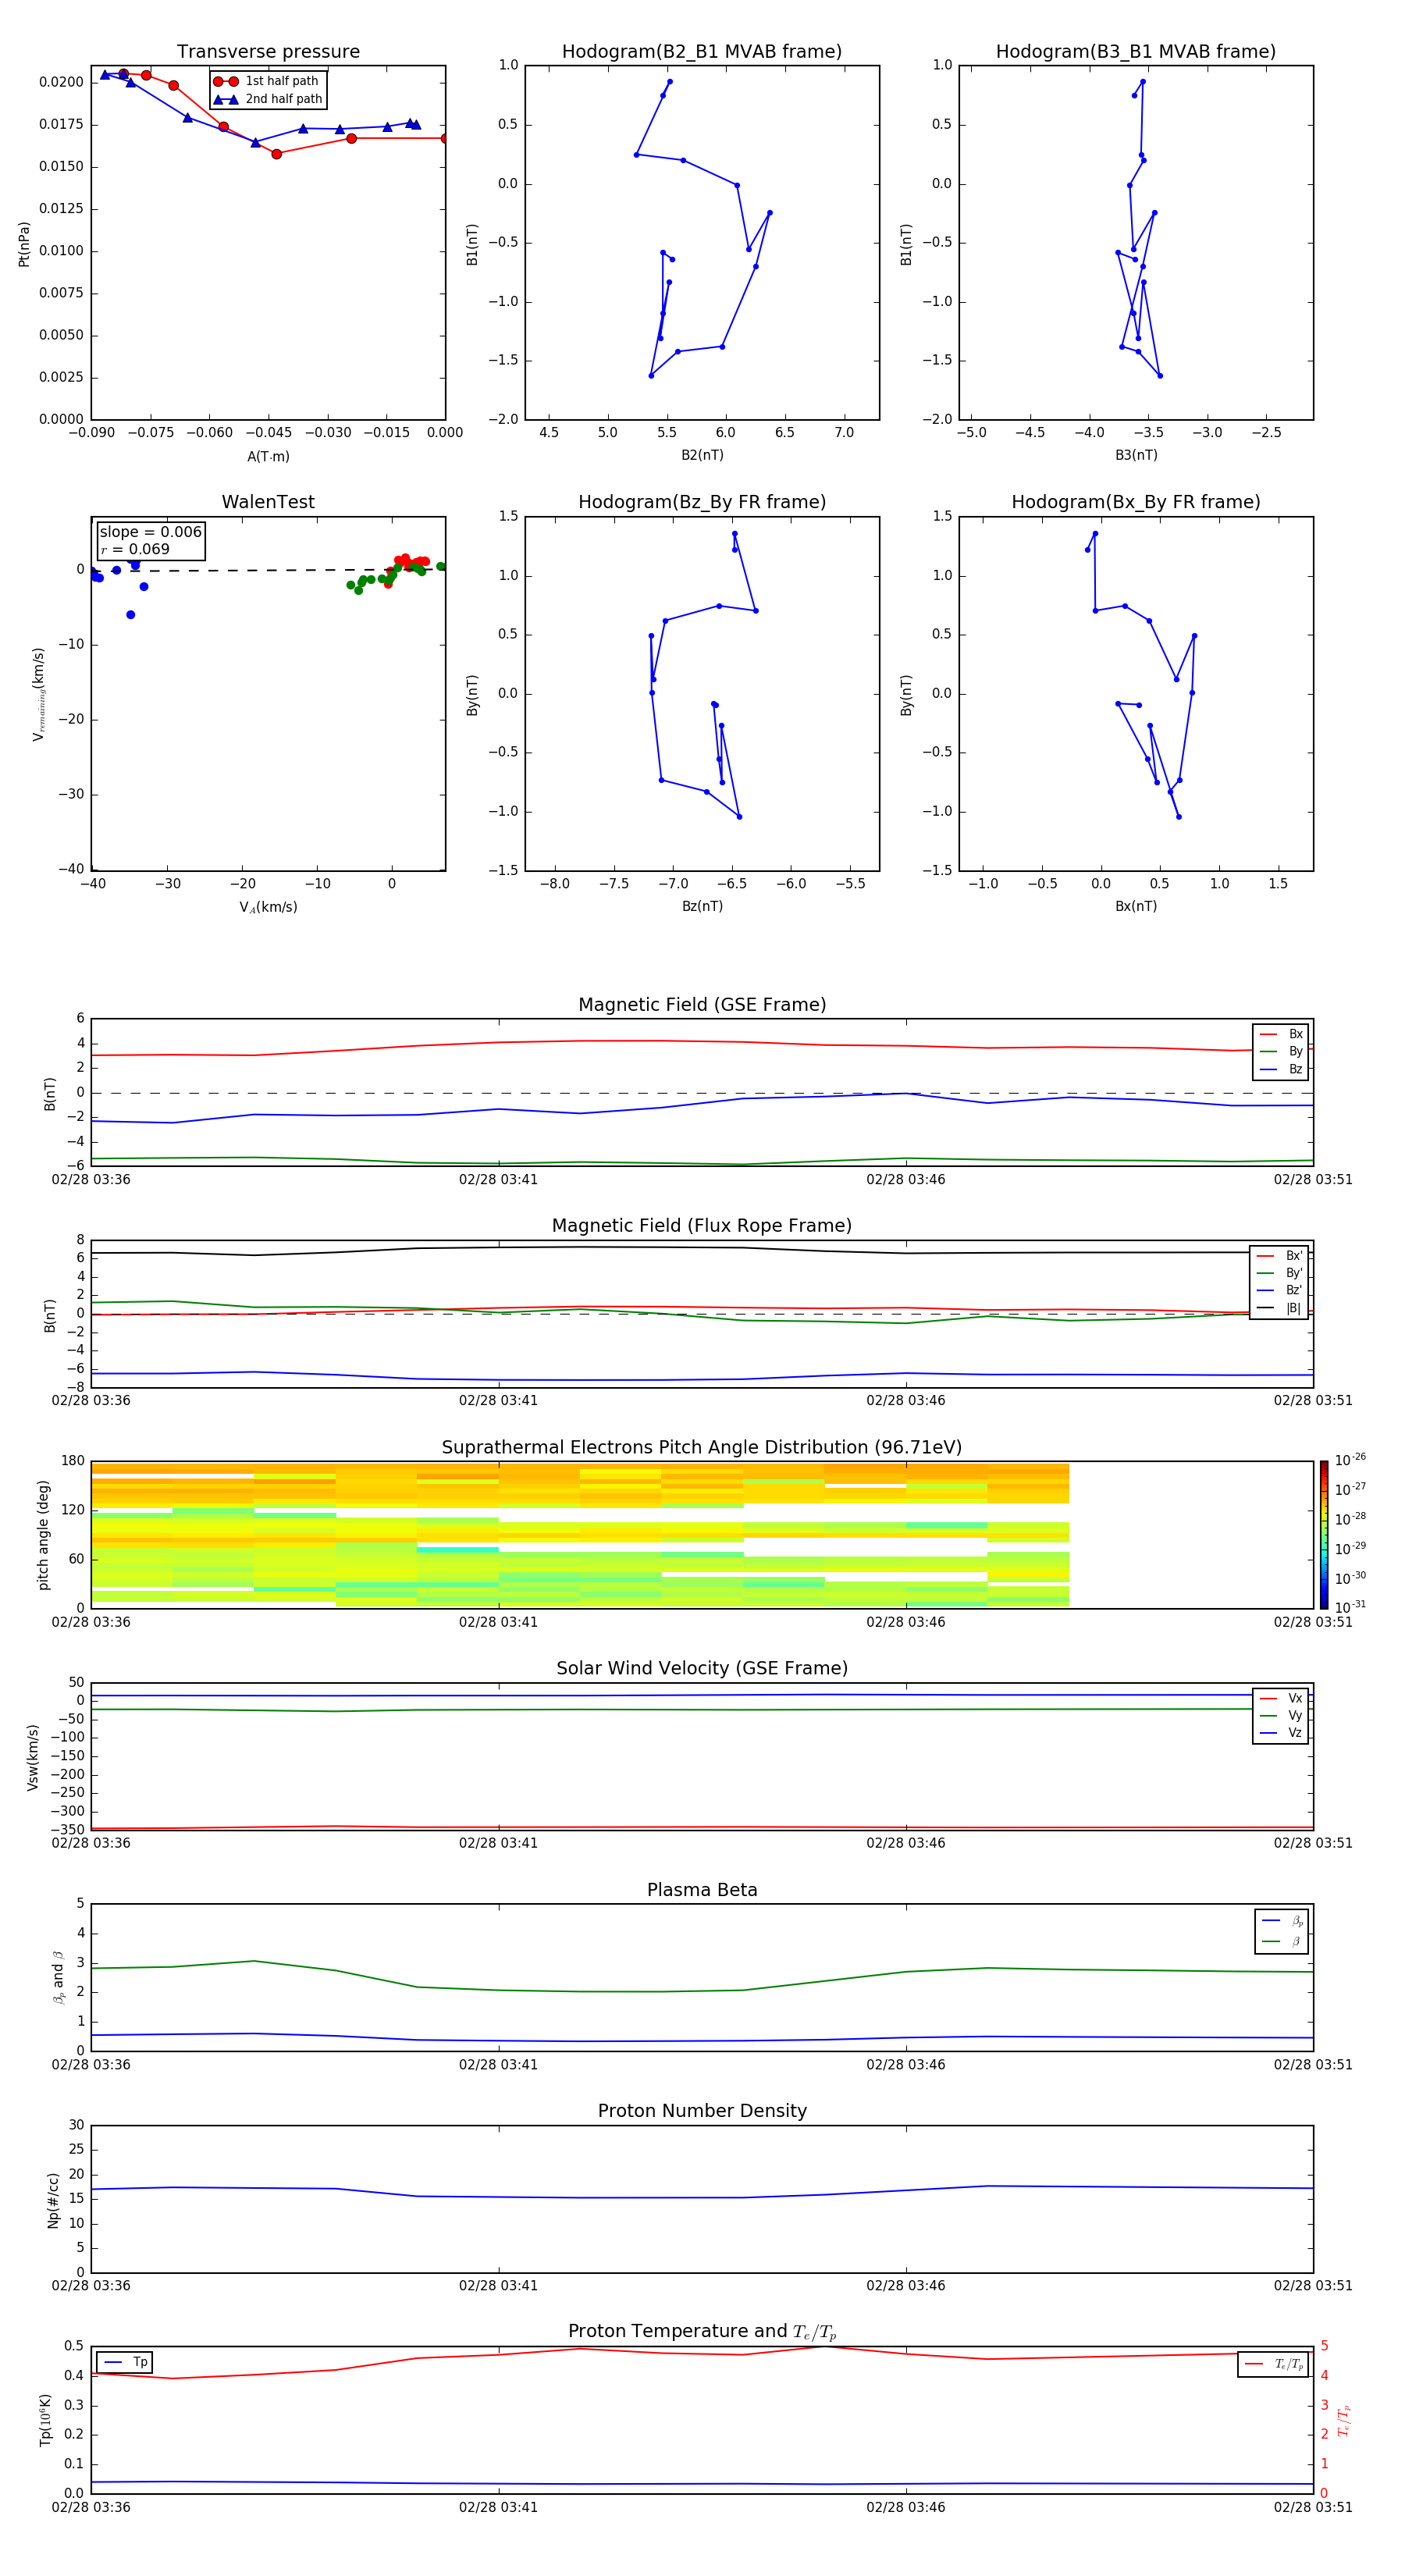Click the 'Np(#/cc)' axis label

tap(53, 2200)
